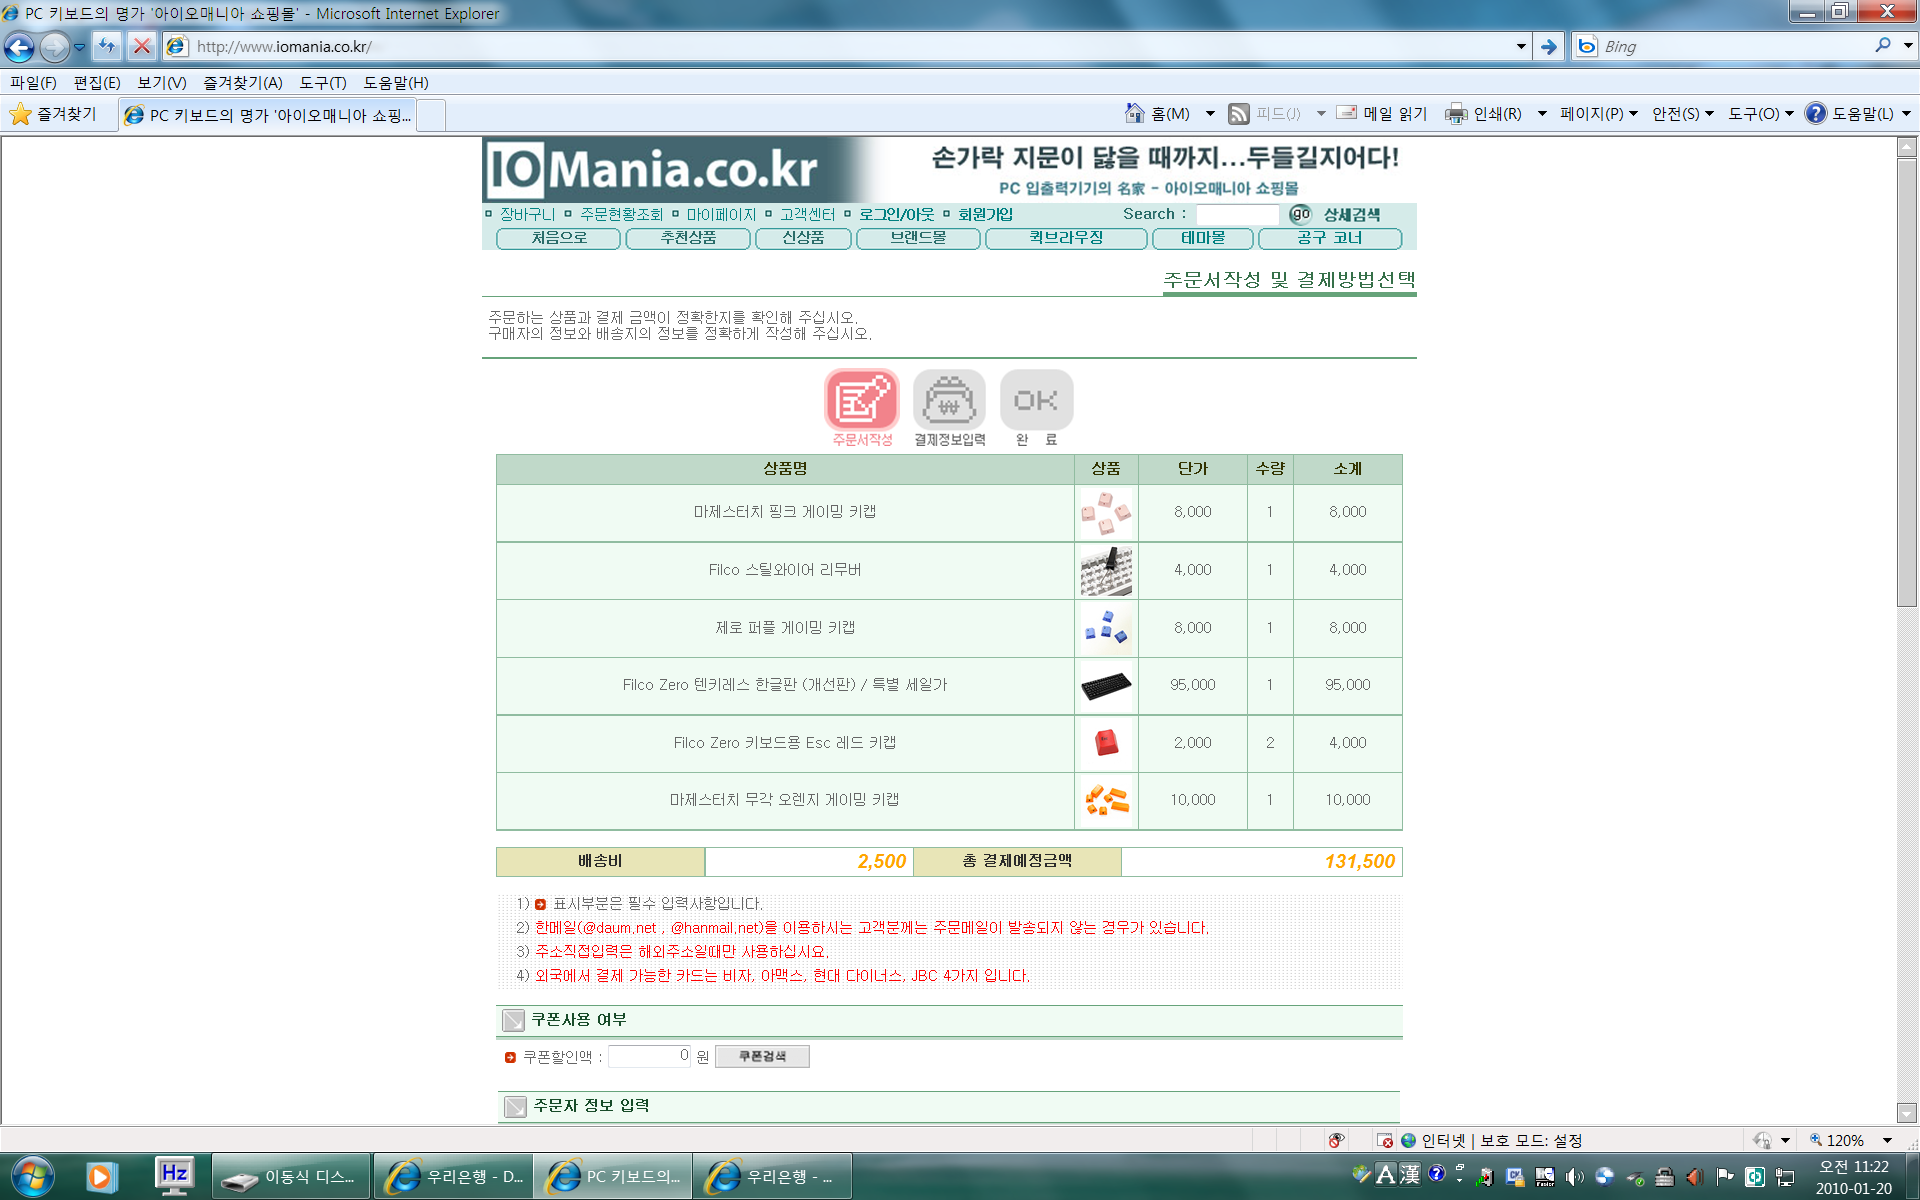Open the Help (도움말(H)) menu
Image resolution: width=1920 pixels, height=1200 pixels.
click(396, 83)
